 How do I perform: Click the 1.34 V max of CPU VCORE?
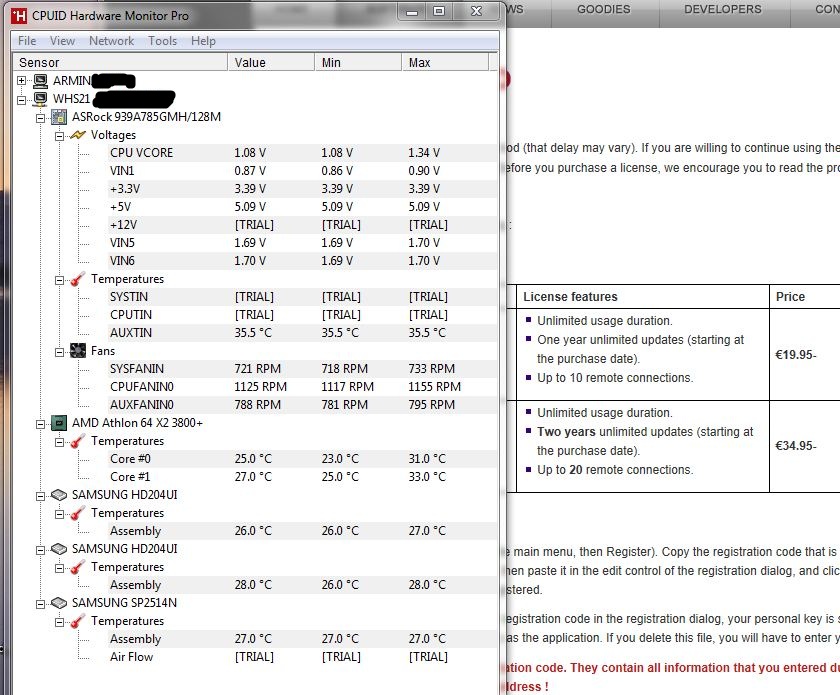(424, 153)
